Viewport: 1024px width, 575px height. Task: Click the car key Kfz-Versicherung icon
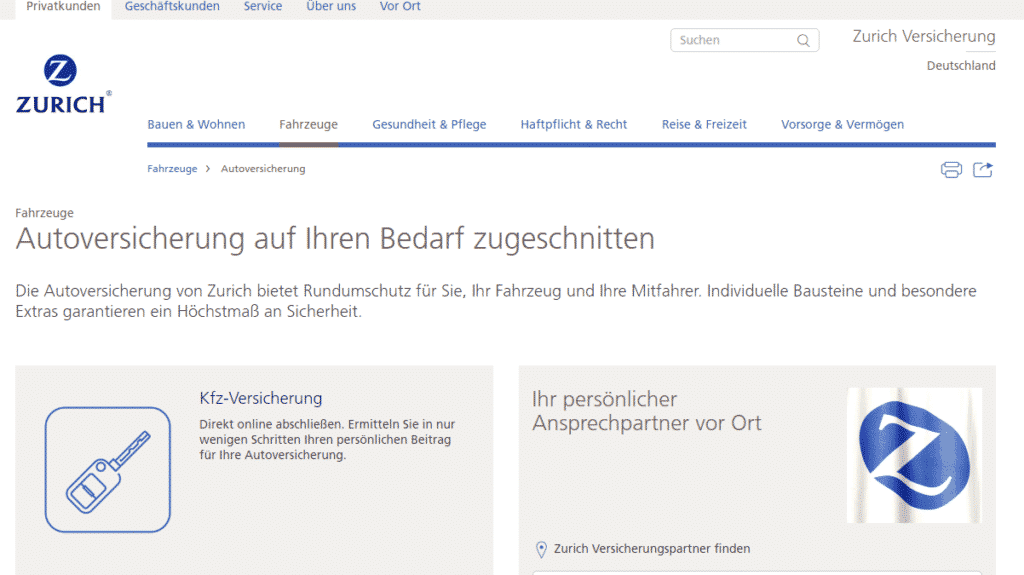coord(108,470)
